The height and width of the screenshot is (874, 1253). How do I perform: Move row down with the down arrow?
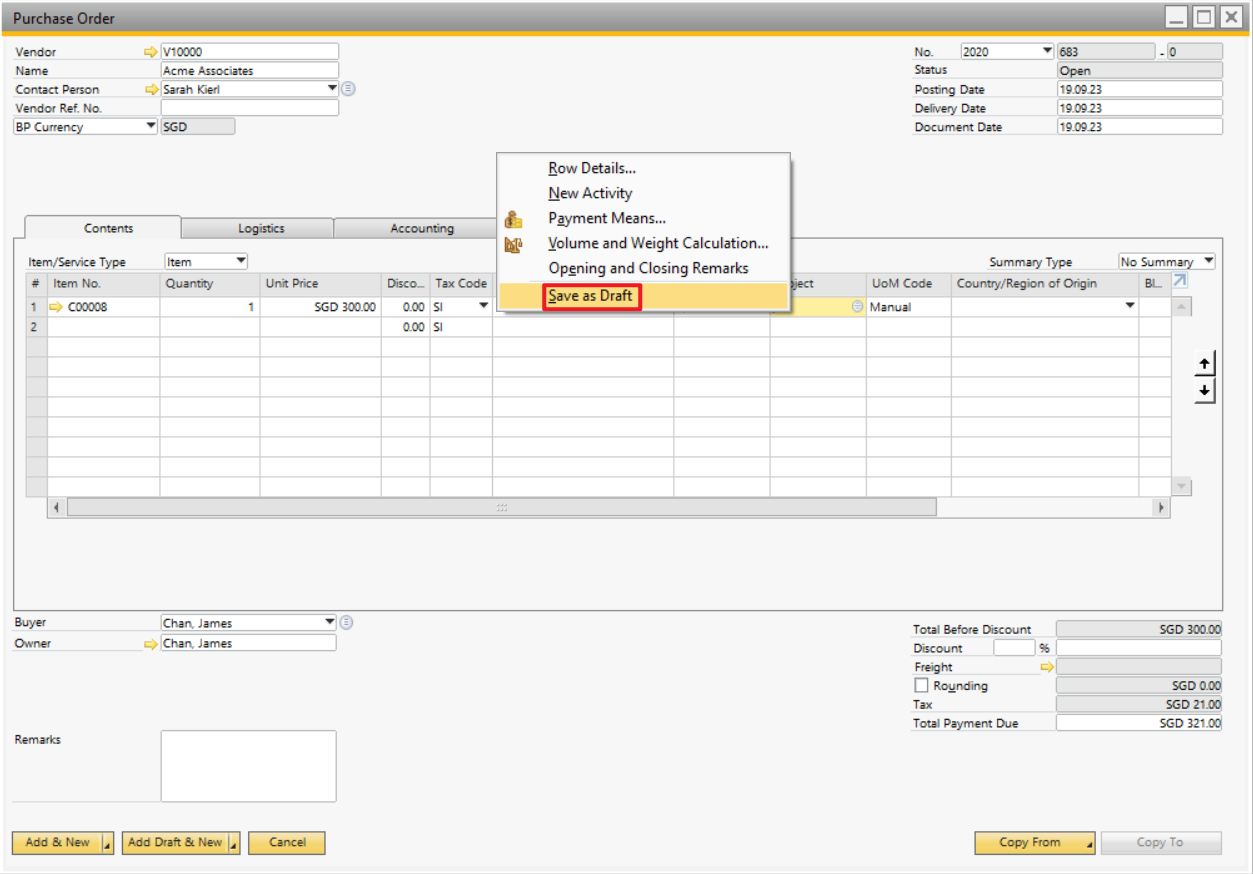coord(1206,391)
